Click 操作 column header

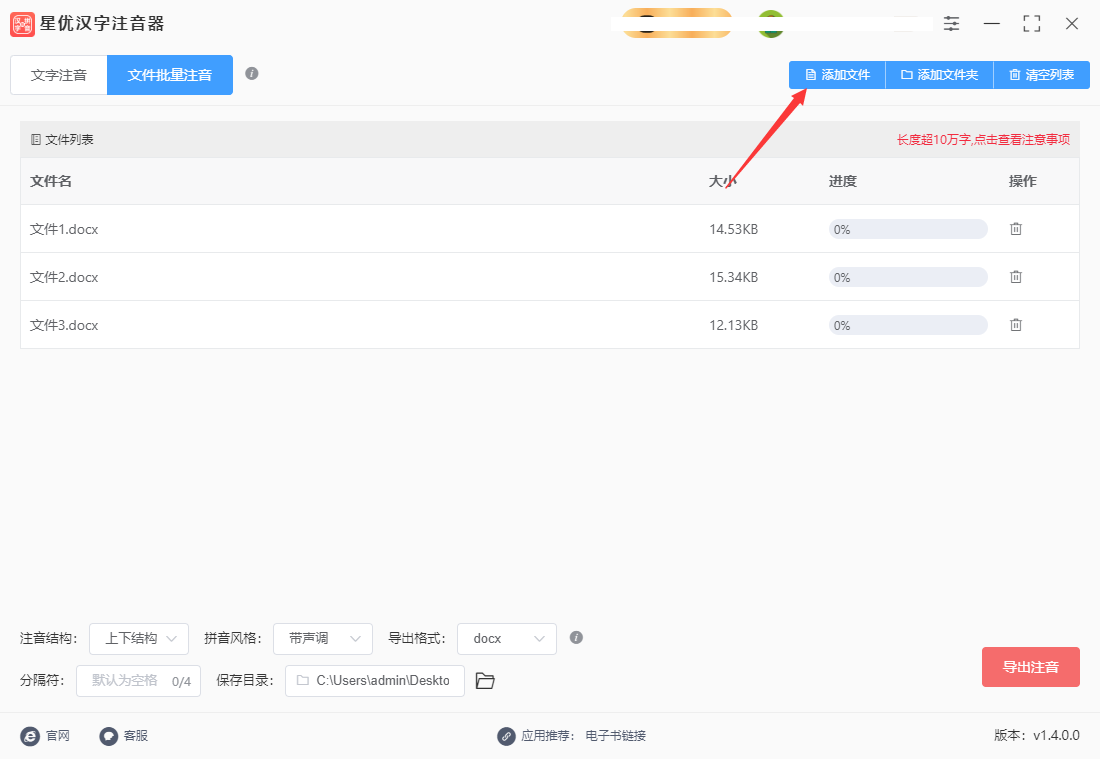coord(1023,181)
